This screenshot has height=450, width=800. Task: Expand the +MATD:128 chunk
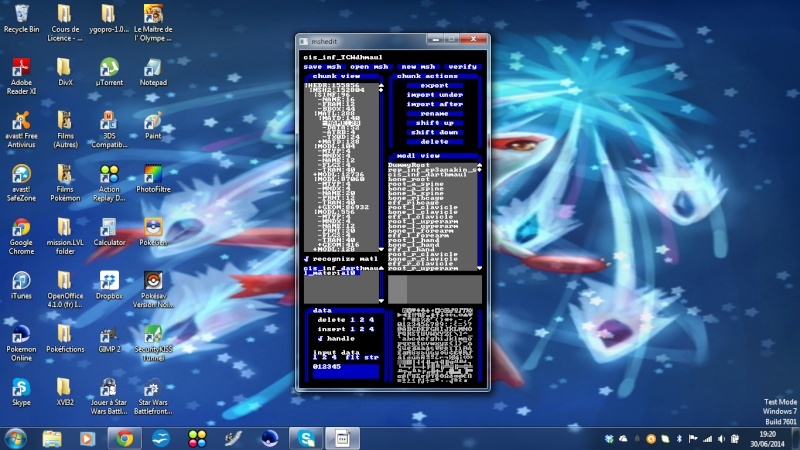pyautogui.click(x=341, y=142)
